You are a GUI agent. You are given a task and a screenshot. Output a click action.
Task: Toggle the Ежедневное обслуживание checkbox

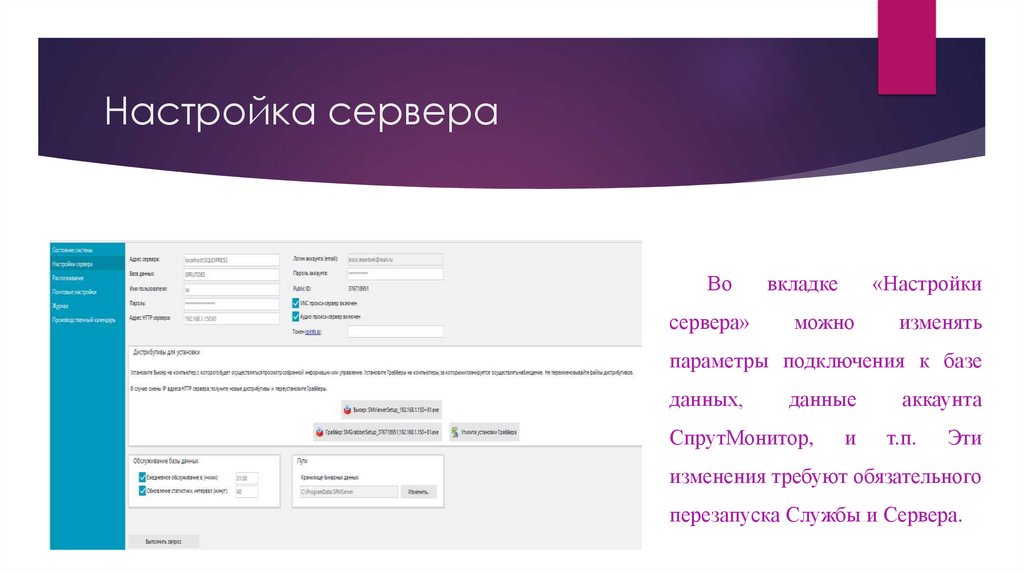pyautogui.click(x=142, y=477)
